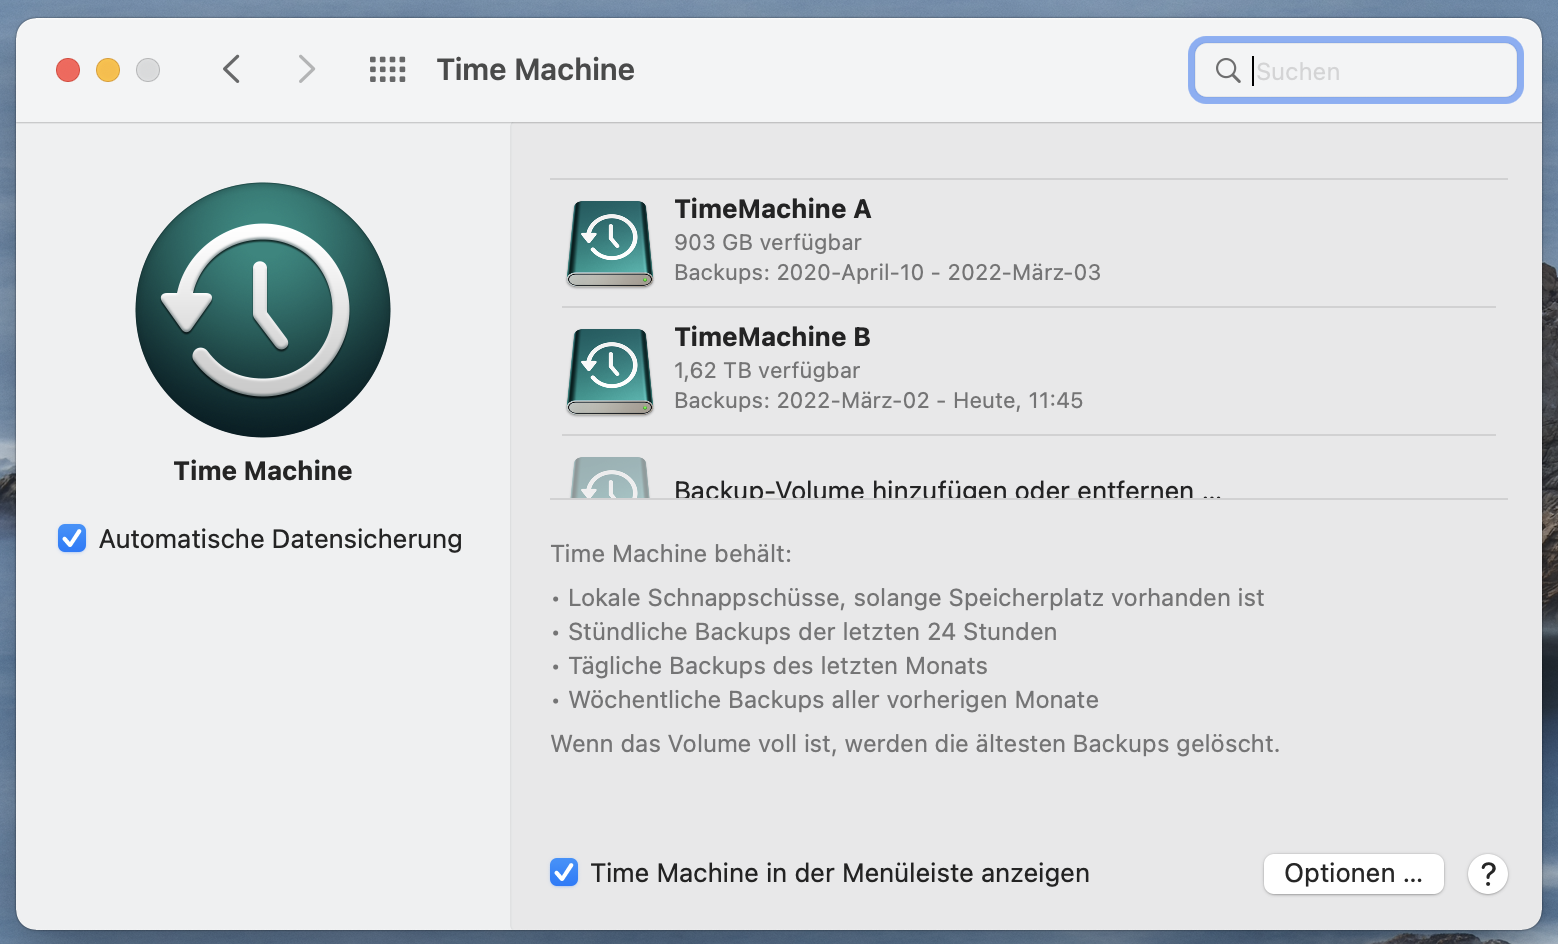Close the Time Machine preferences window
Screen dimensions: 1558x944
(68, 70)
